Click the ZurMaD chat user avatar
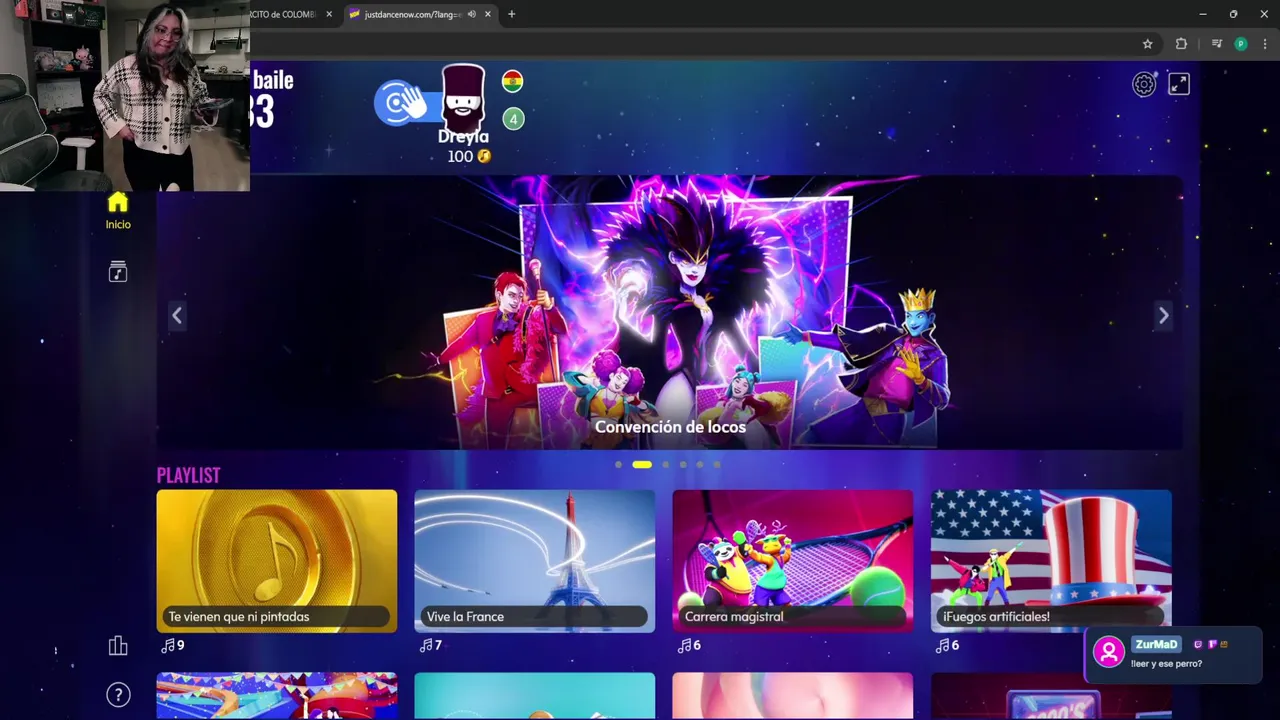 point(1108,652)
